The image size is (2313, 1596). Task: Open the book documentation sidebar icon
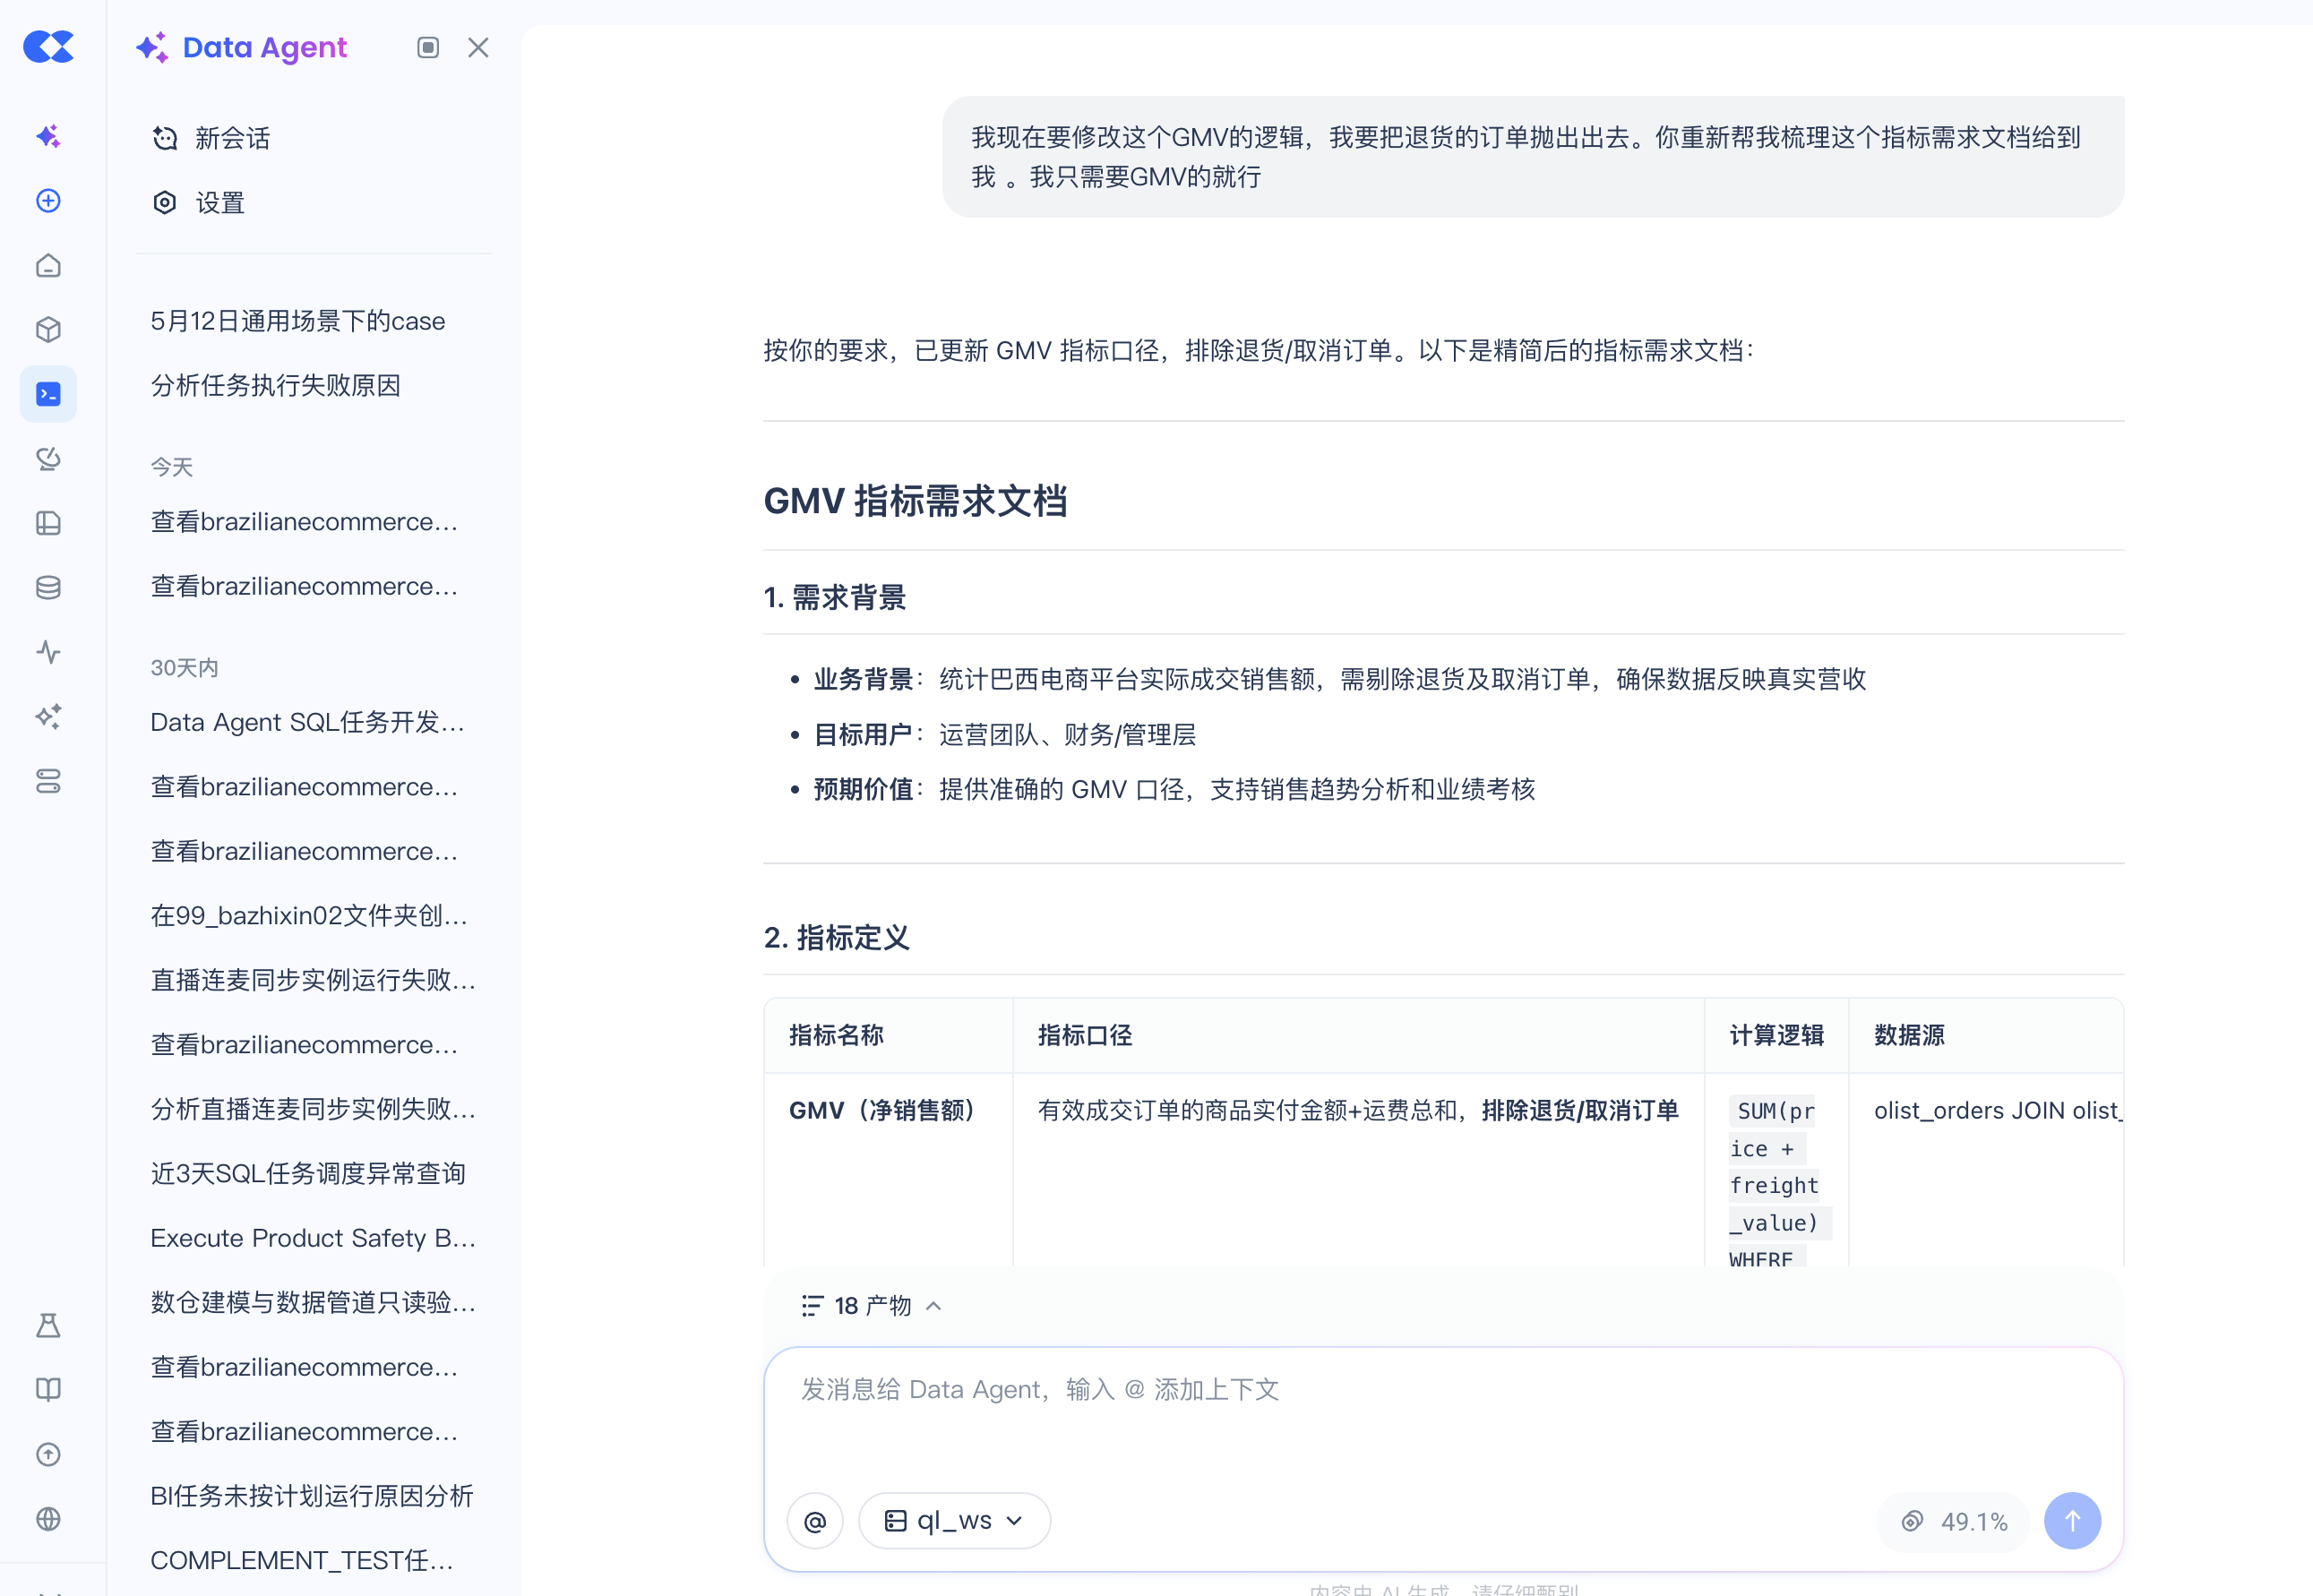point(48,1389)
